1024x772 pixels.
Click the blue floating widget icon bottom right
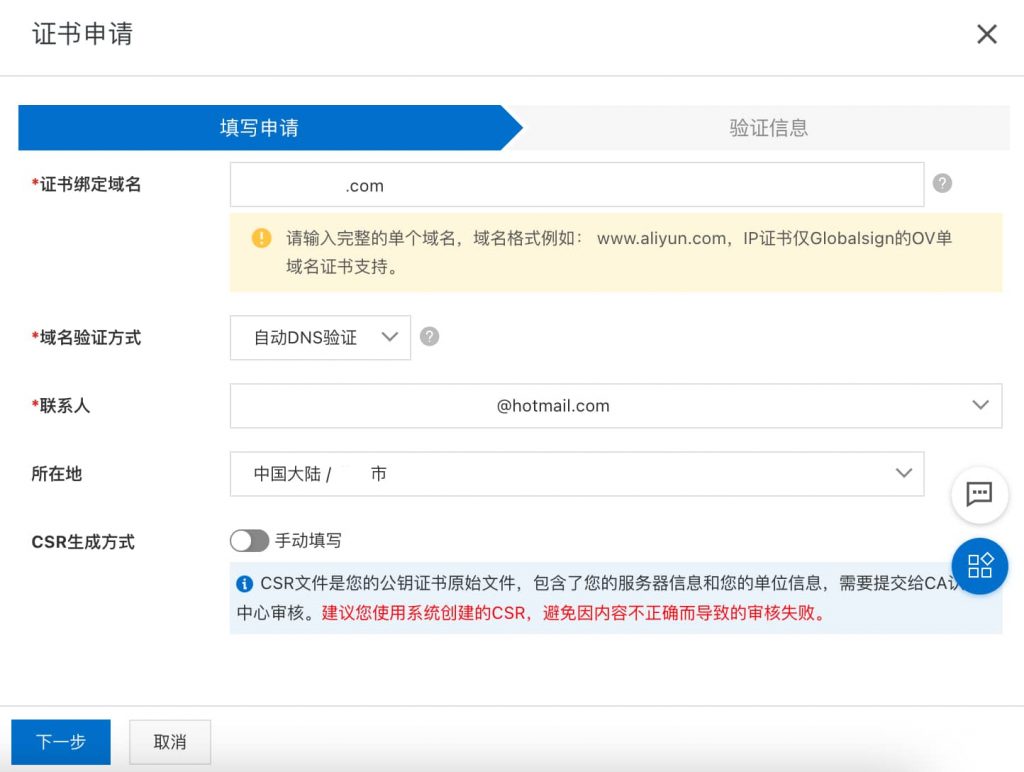(x=978, y=566)
